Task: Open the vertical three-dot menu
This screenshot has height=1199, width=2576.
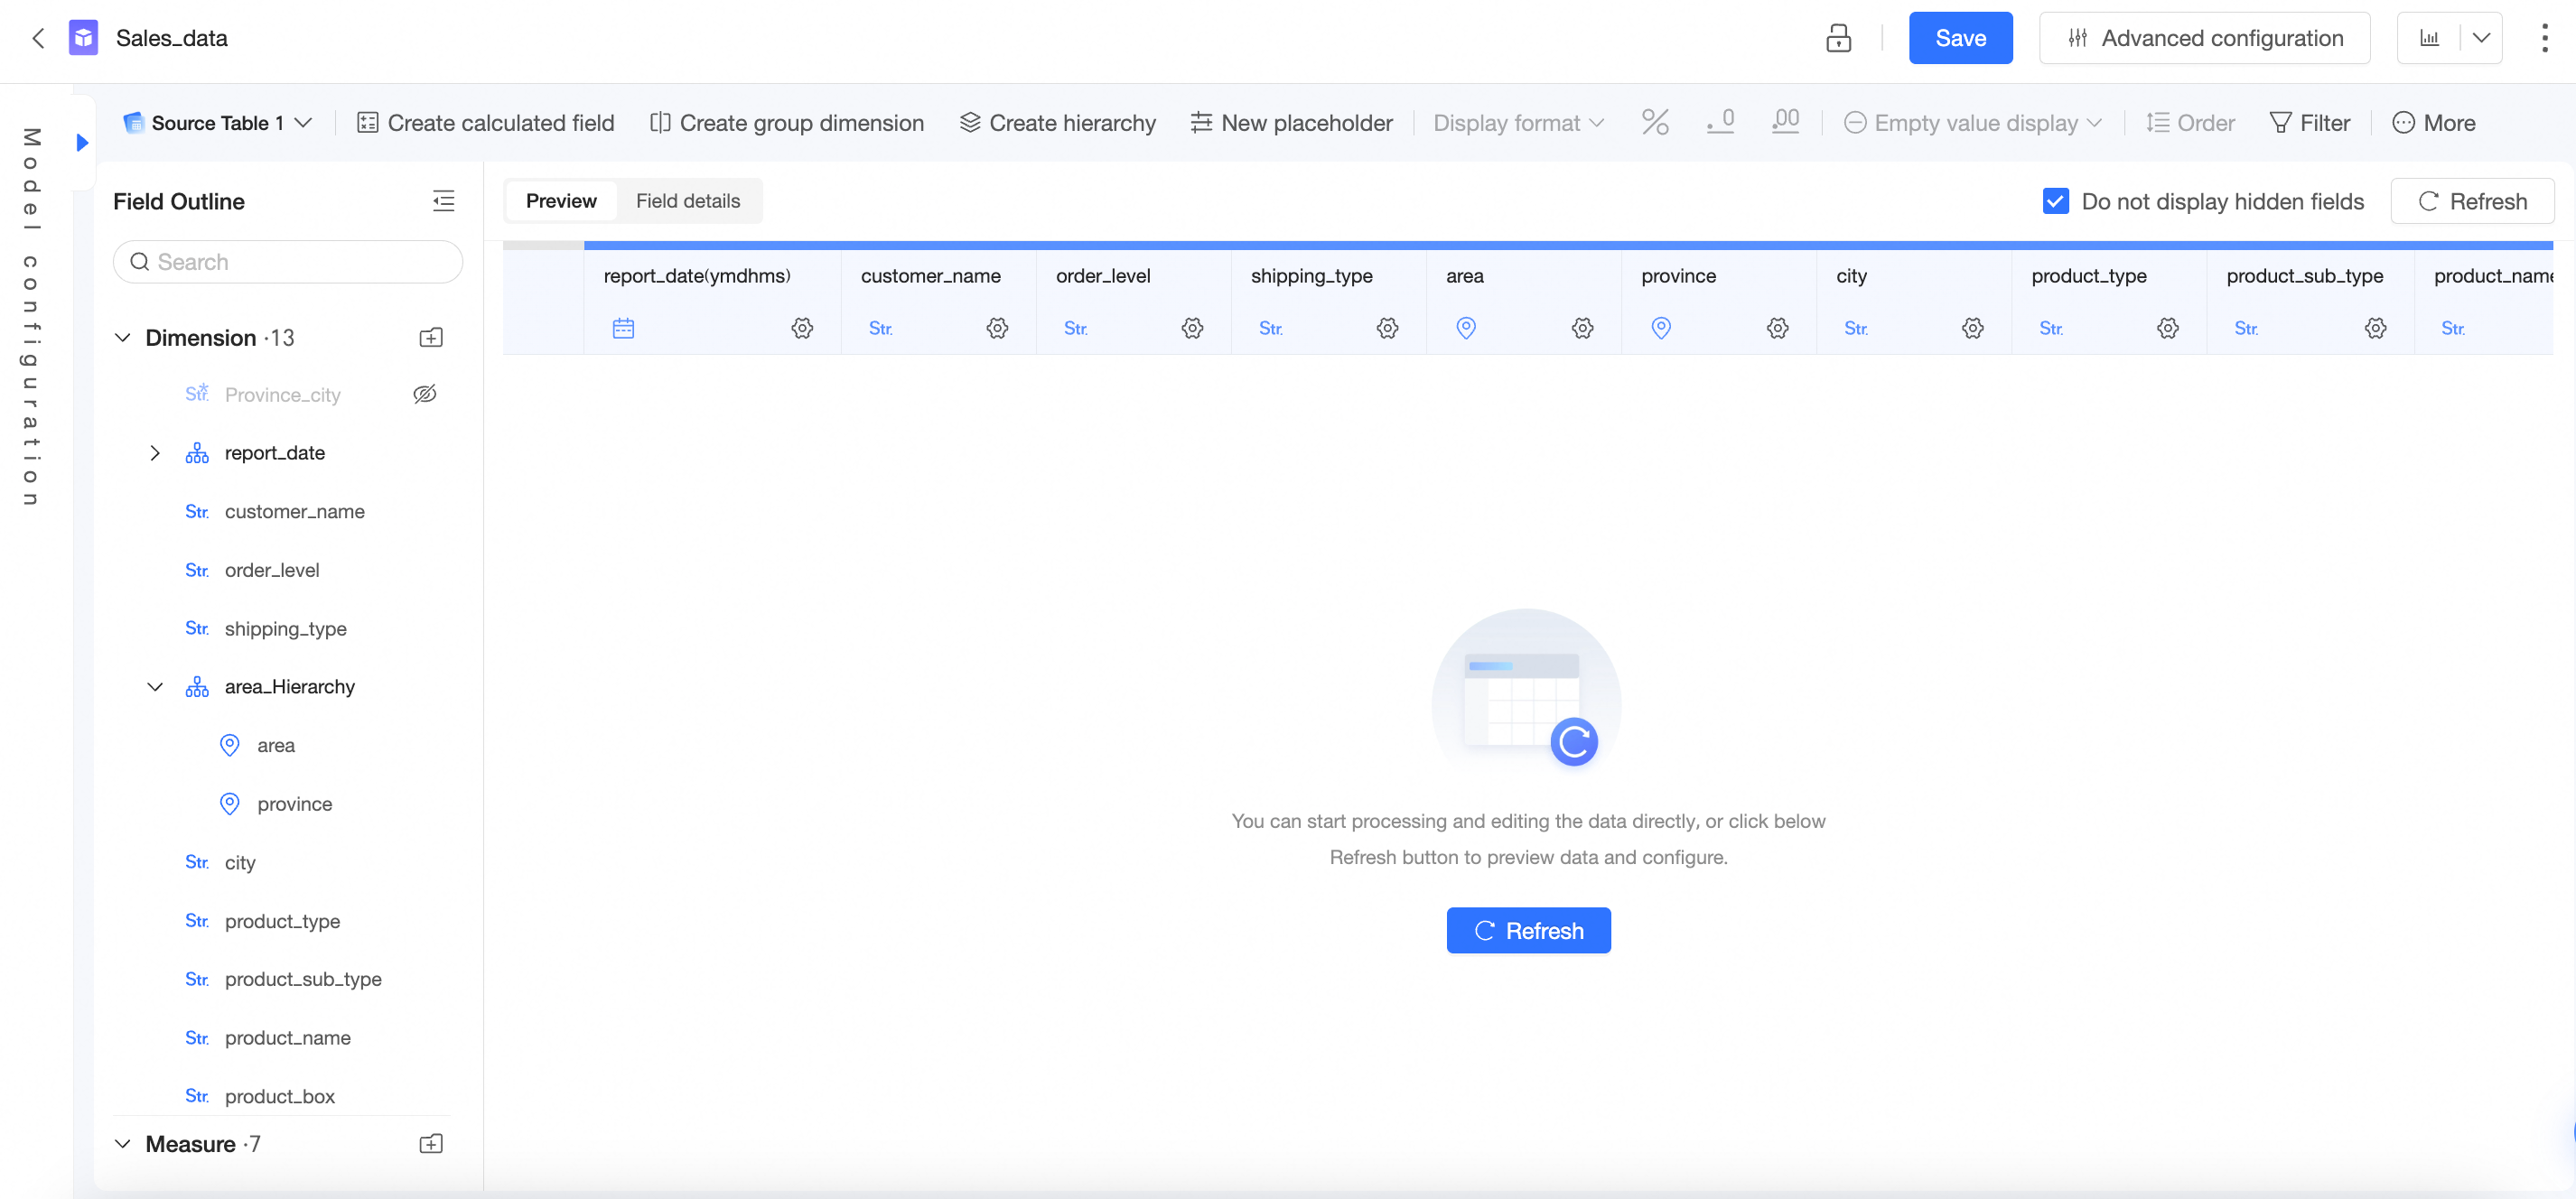Action: pos(2544,38)
